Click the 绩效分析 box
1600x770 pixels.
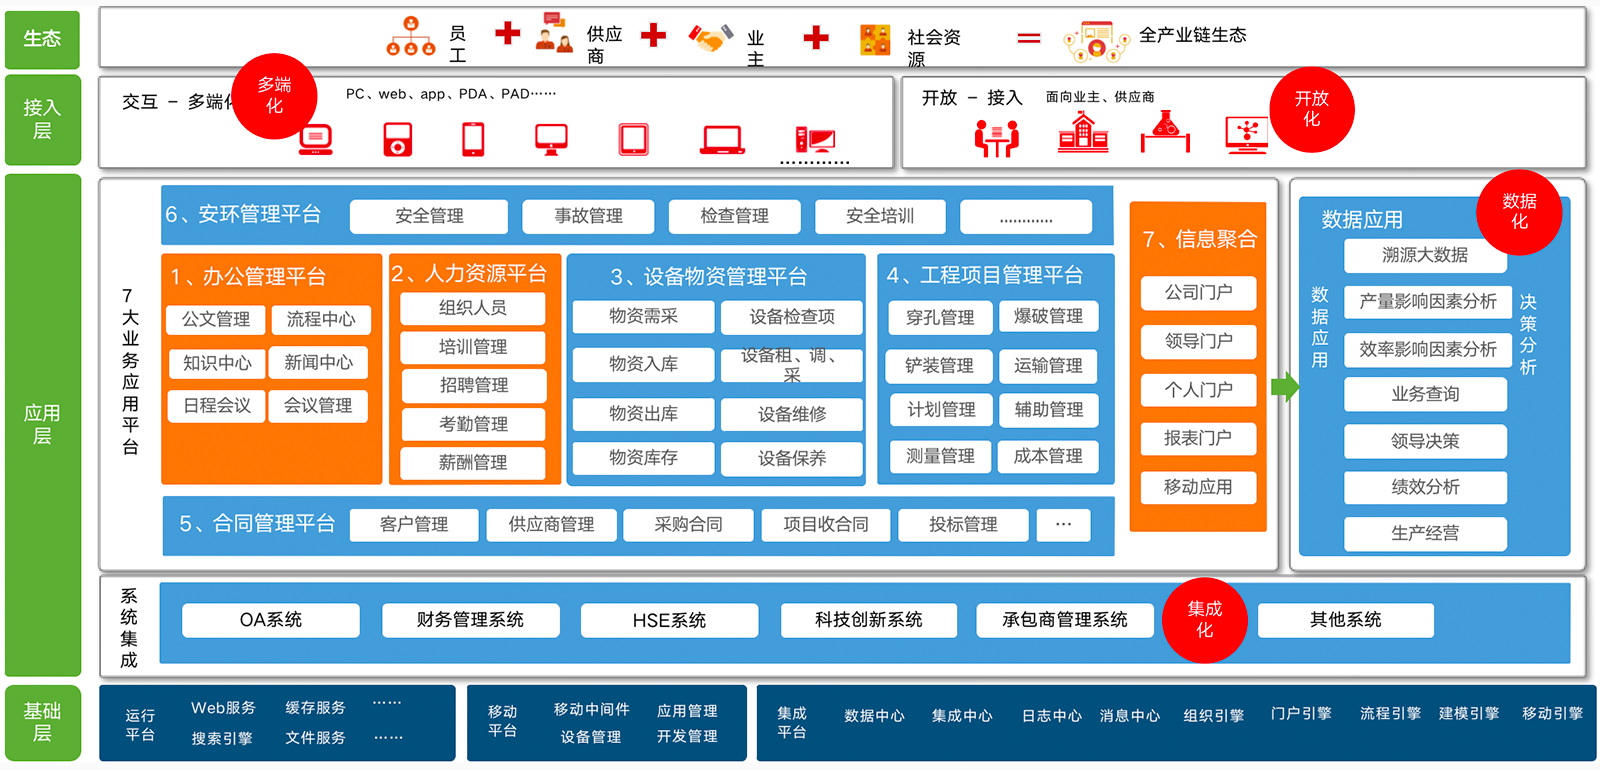1425,487
